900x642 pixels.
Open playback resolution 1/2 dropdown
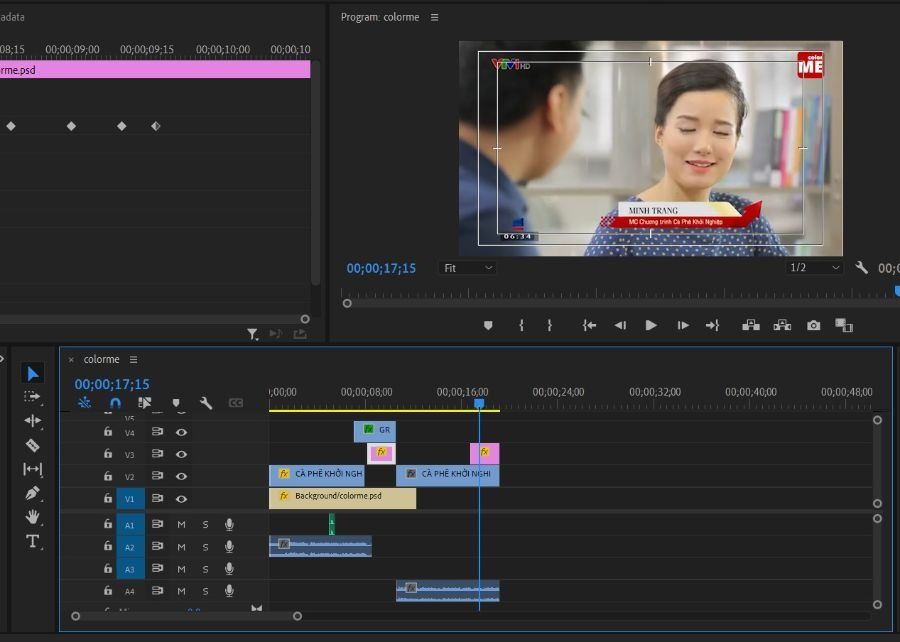point(814,267)
